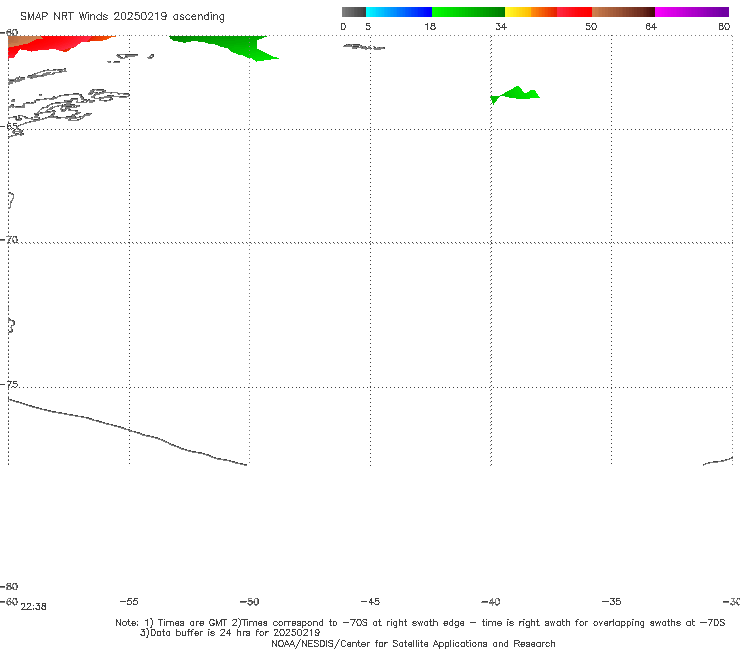Click the magenta-purple 64-80 colorbar segment

tap(692, 12)
